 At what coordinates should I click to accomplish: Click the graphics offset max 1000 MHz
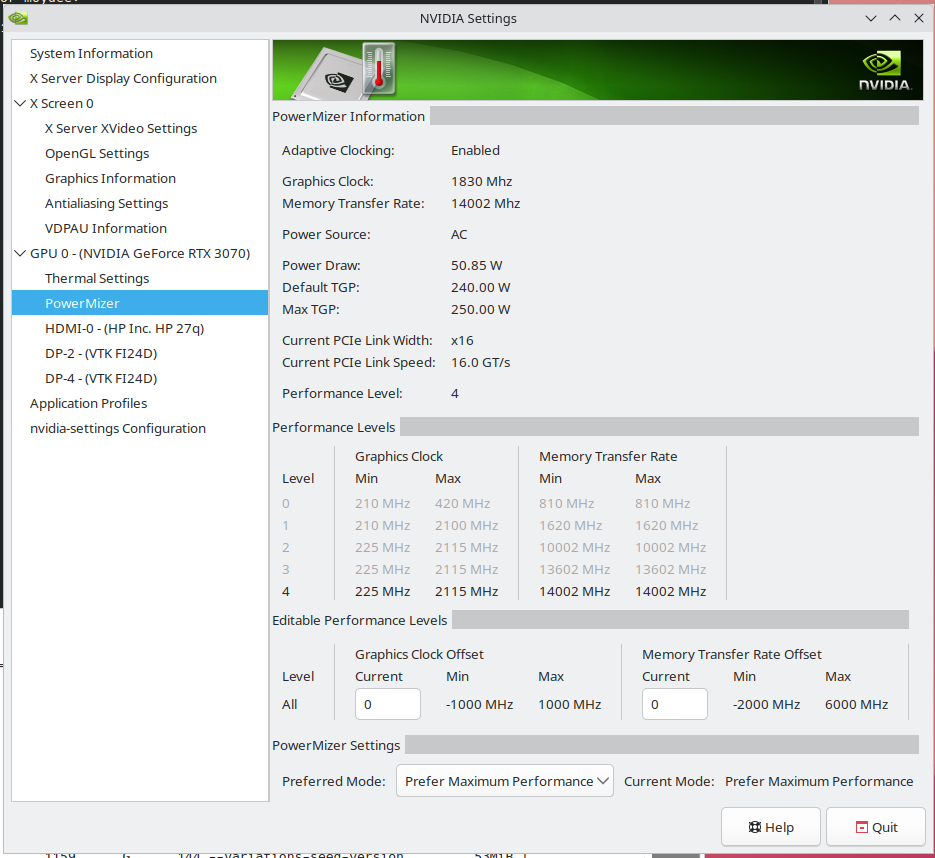(x=569, y=704)
